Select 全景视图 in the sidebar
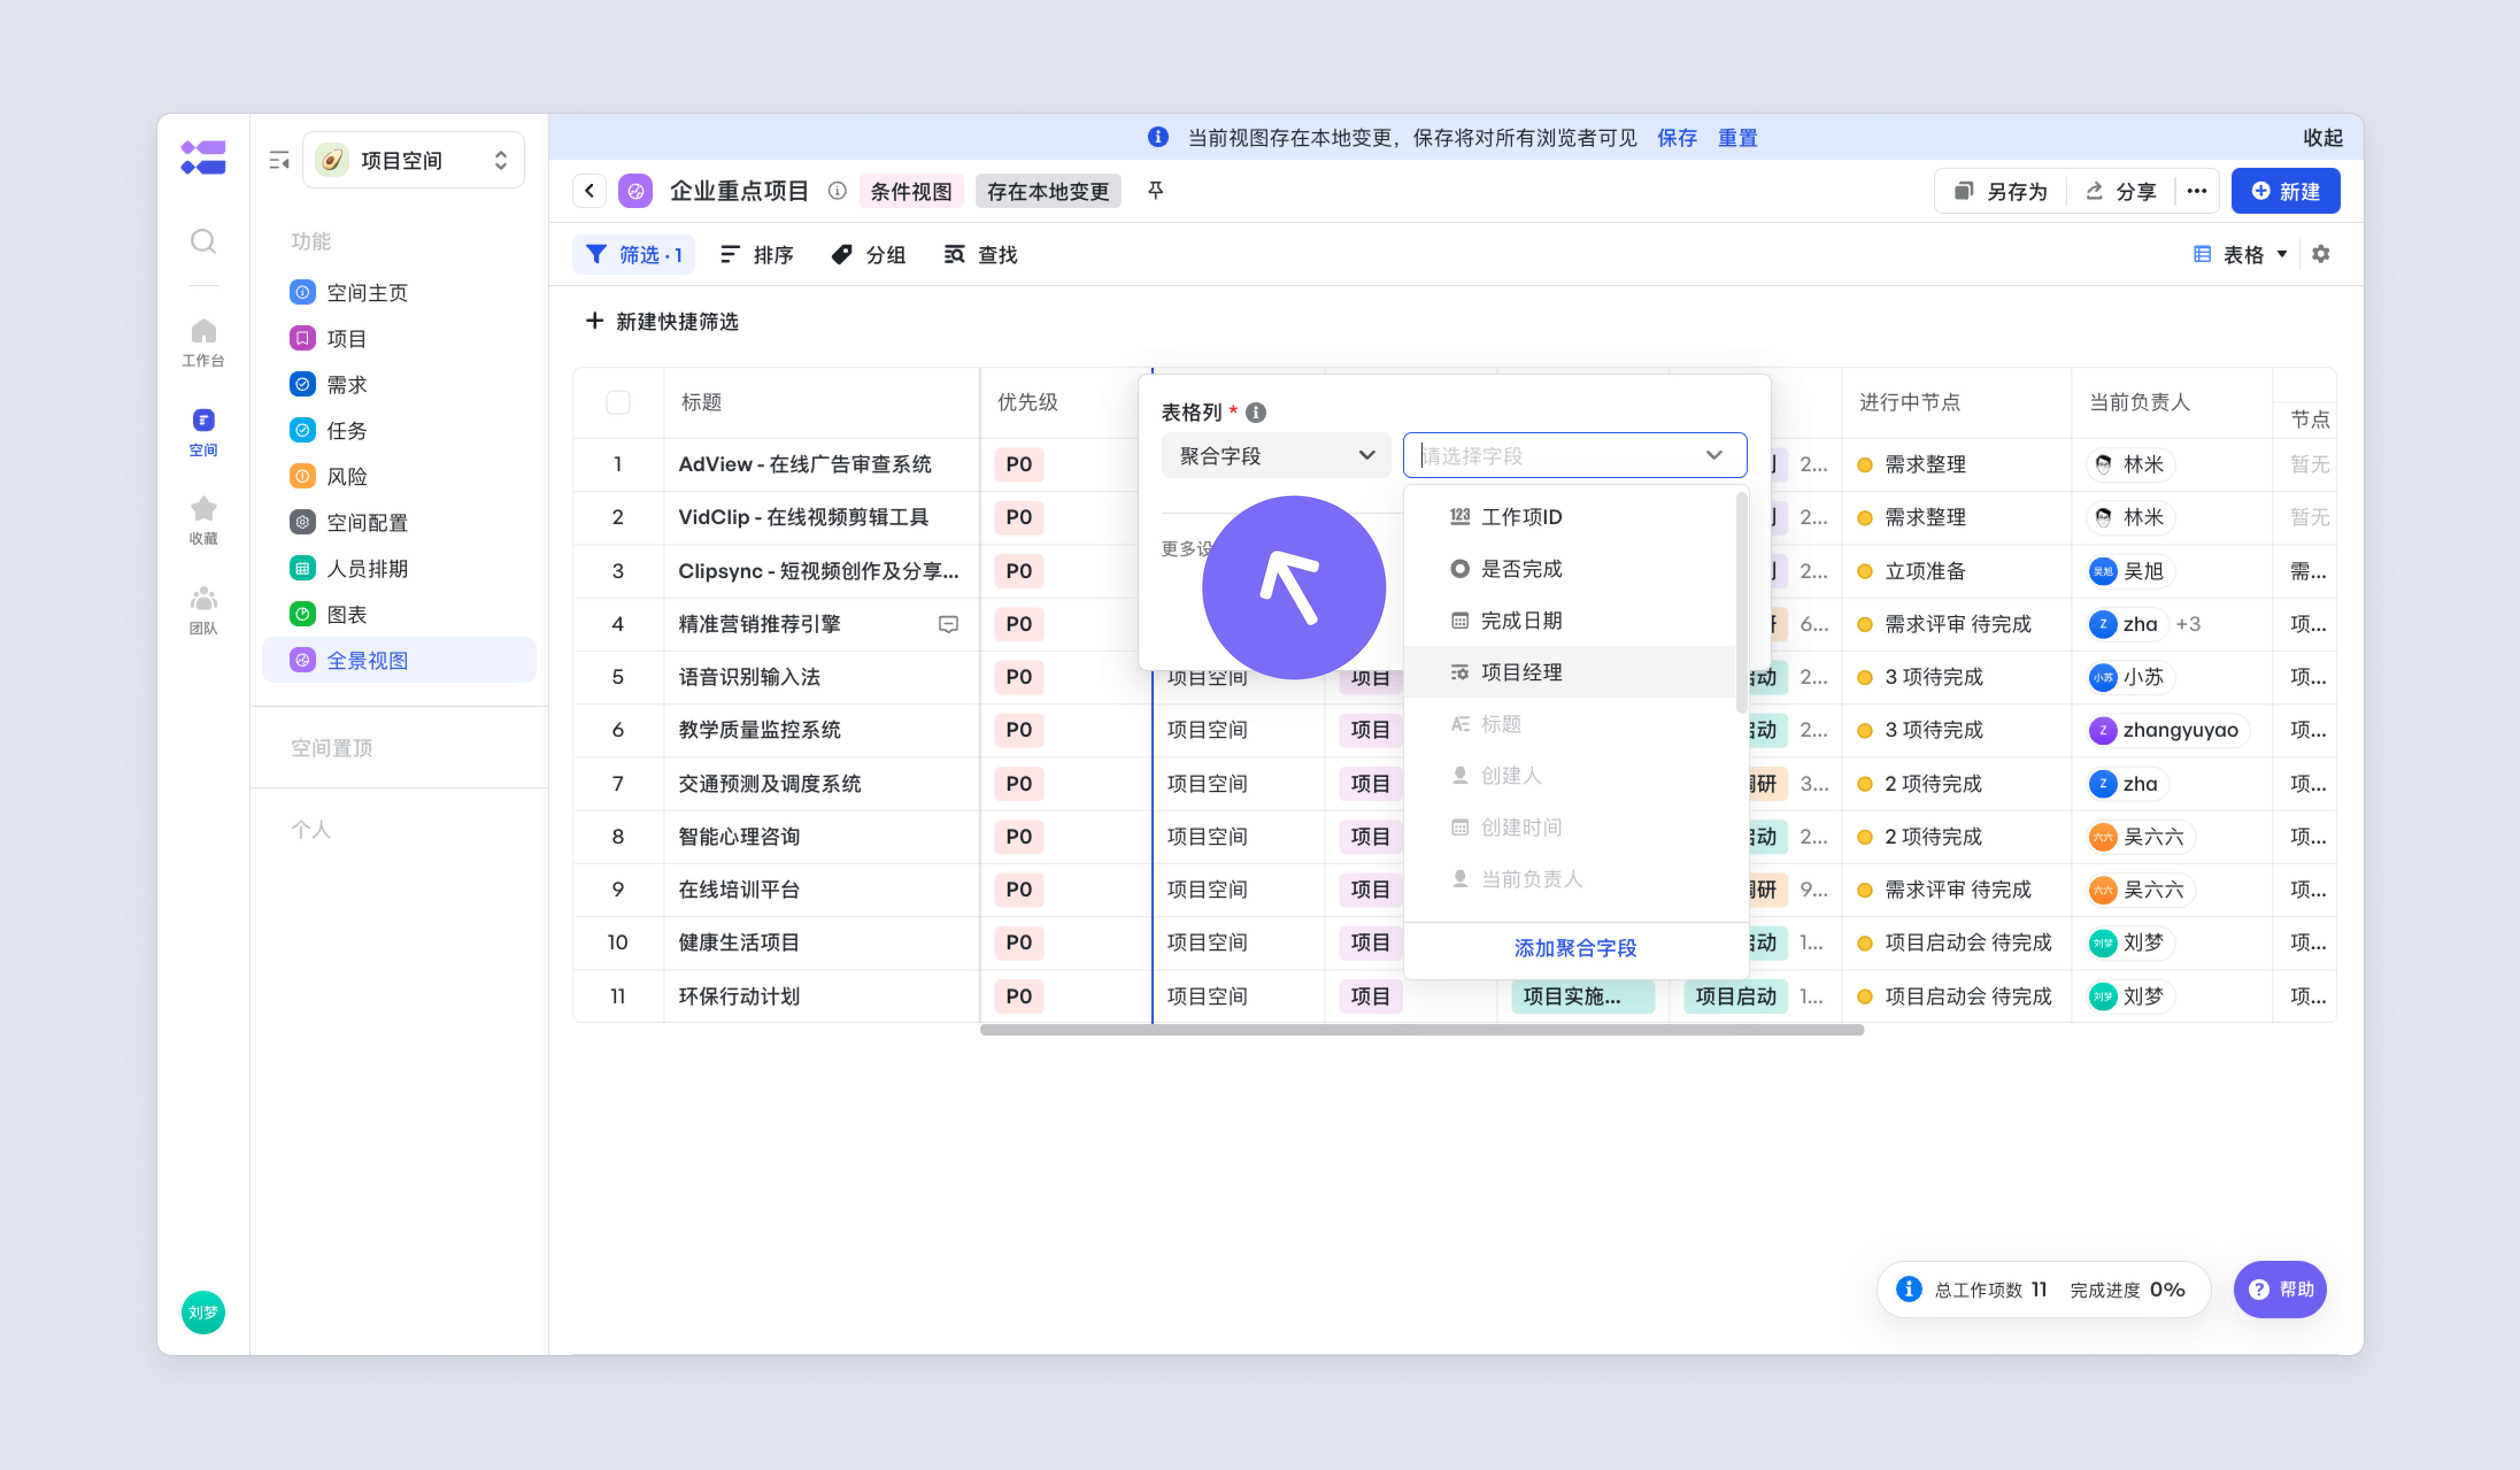 pos(398,660)
